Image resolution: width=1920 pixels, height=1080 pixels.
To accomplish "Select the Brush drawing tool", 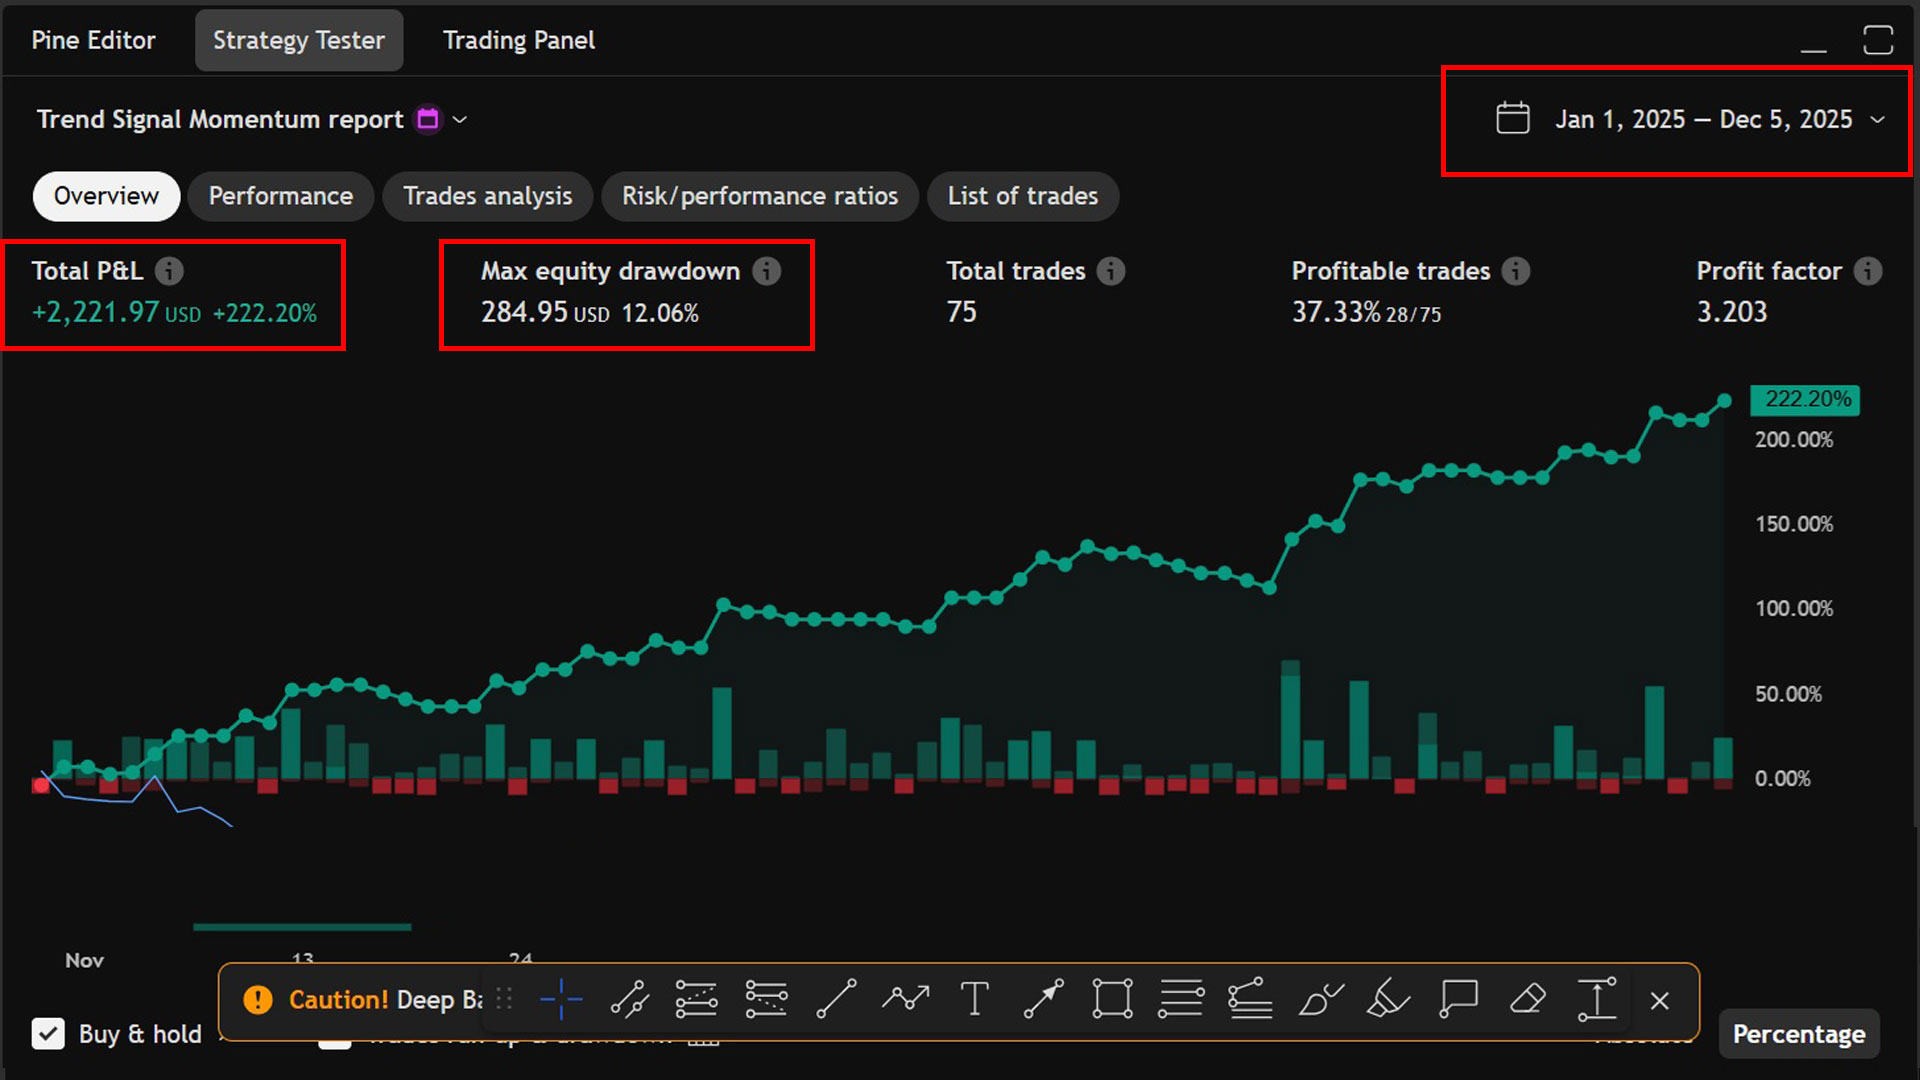I will pos(1320,999).
